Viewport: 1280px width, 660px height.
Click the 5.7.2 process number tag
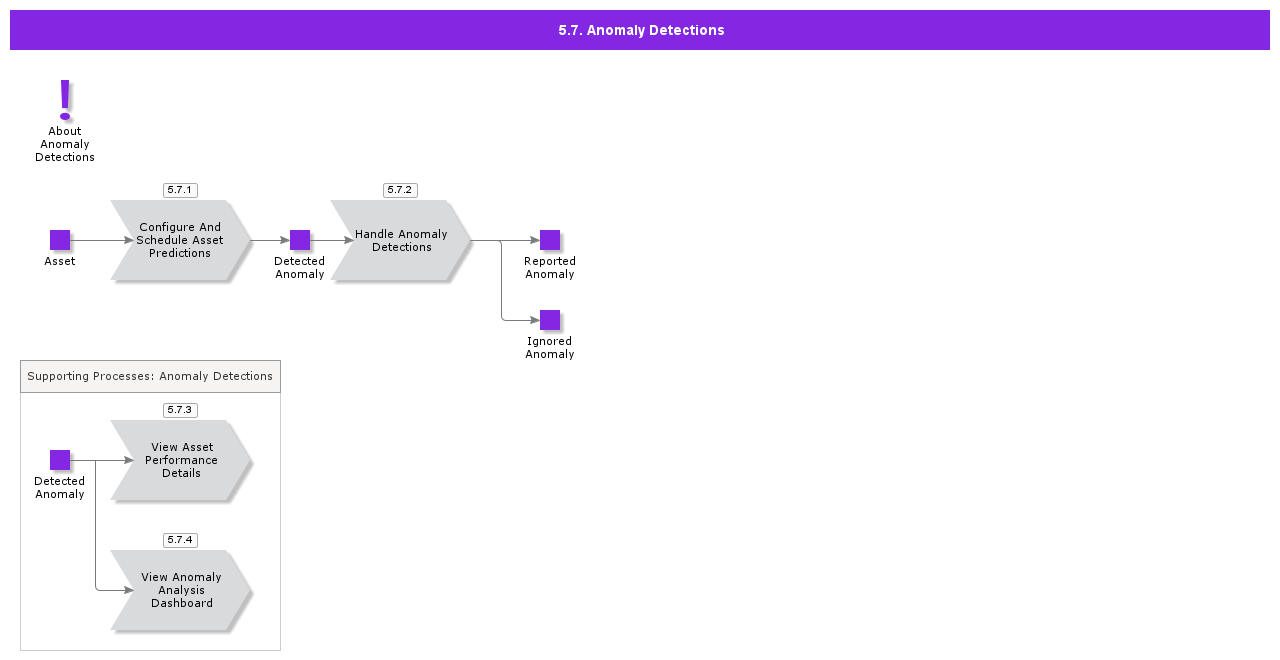tap(400, 190)
